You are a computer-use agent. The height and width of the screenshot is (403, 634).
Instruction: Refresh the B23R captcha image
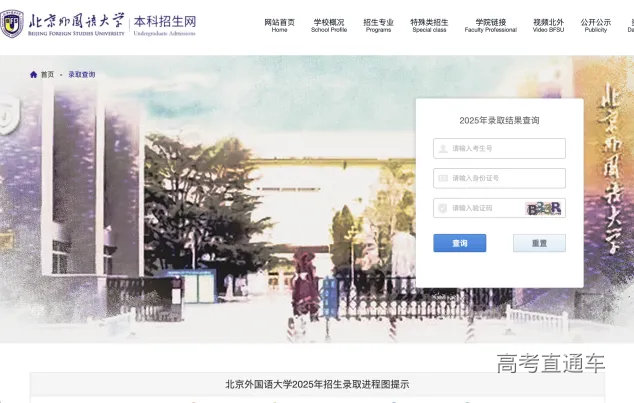544,208
